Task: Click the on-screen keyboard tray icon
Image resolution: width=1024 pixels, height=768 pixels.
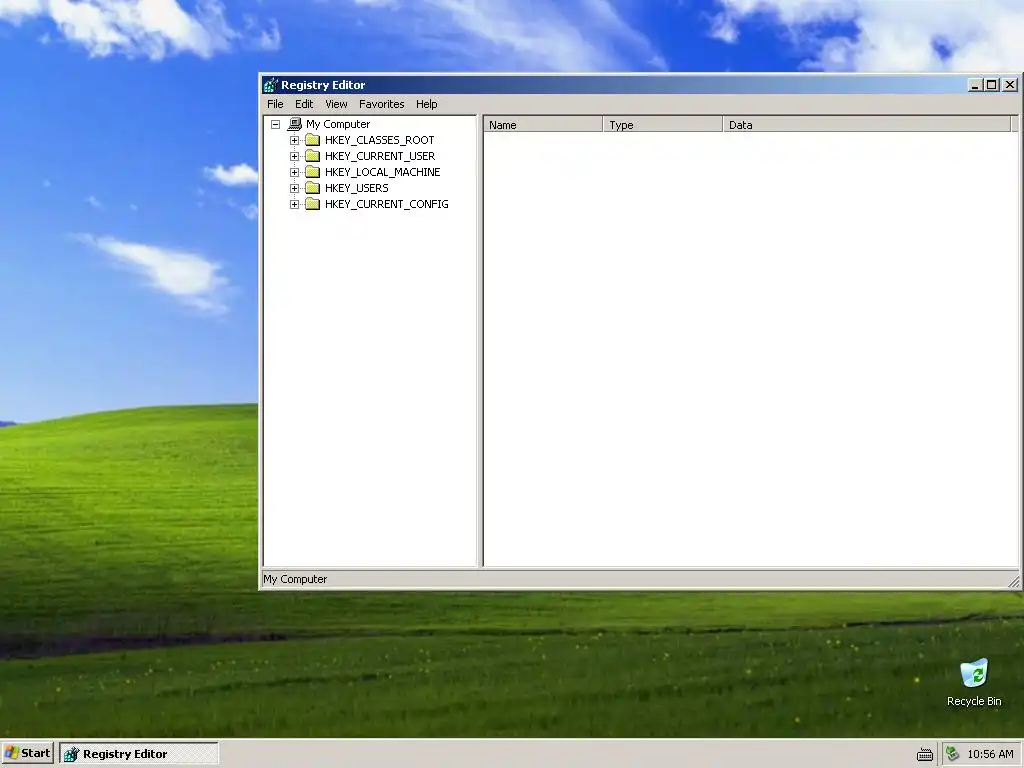Action: 925,754
